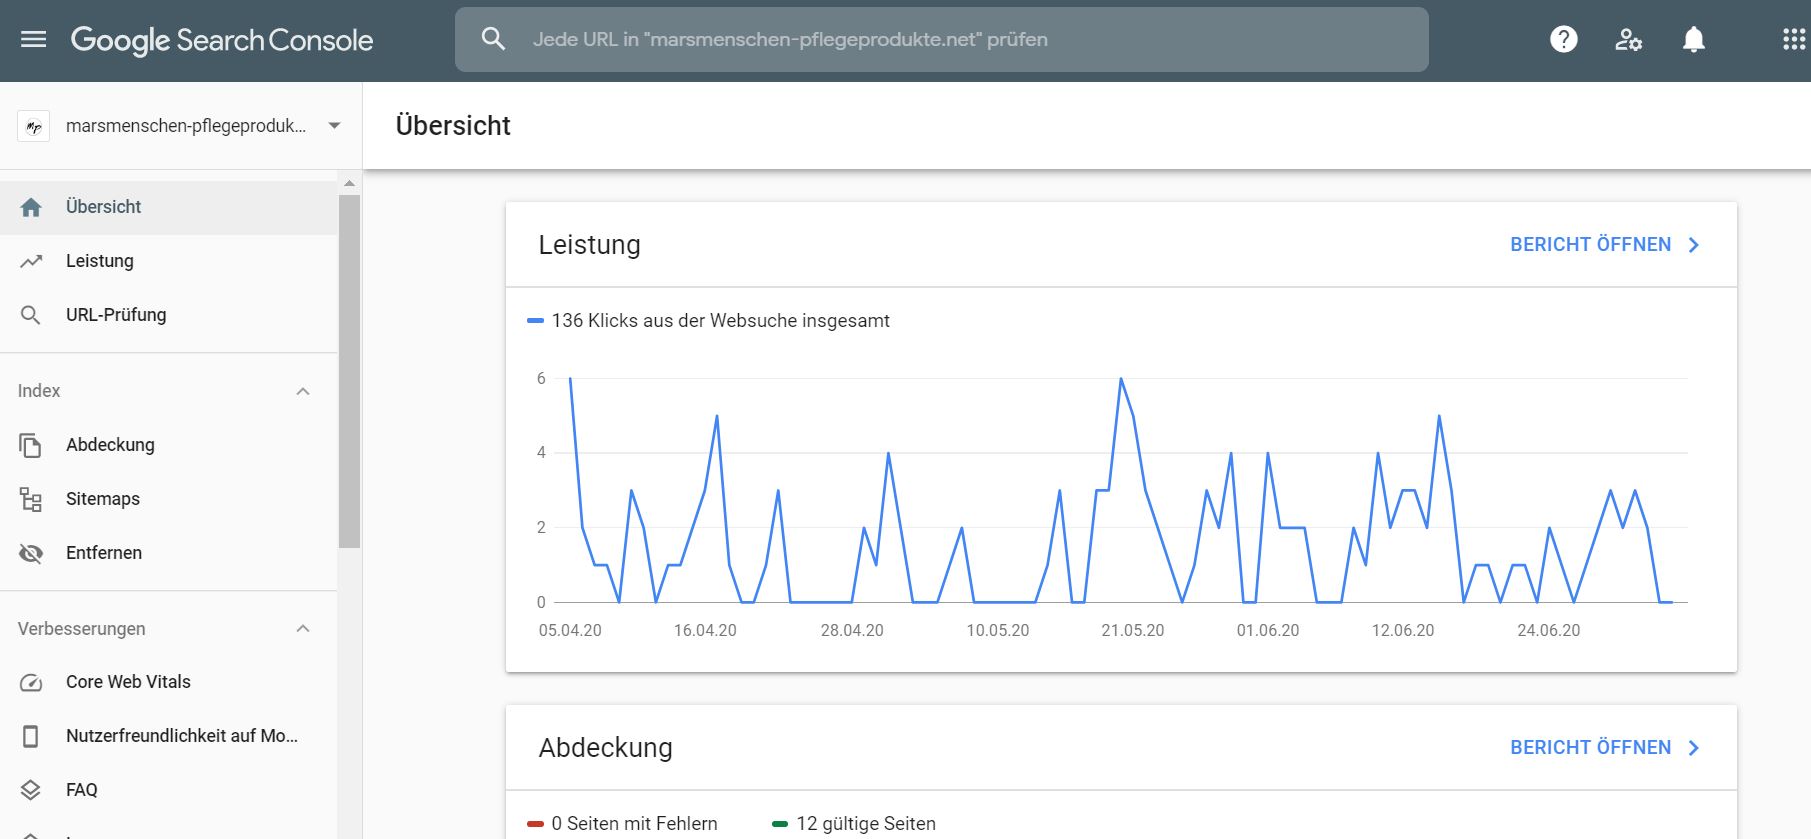Open the Help question mark icon
The image size is (1811, 839).
coord(1563,39)
